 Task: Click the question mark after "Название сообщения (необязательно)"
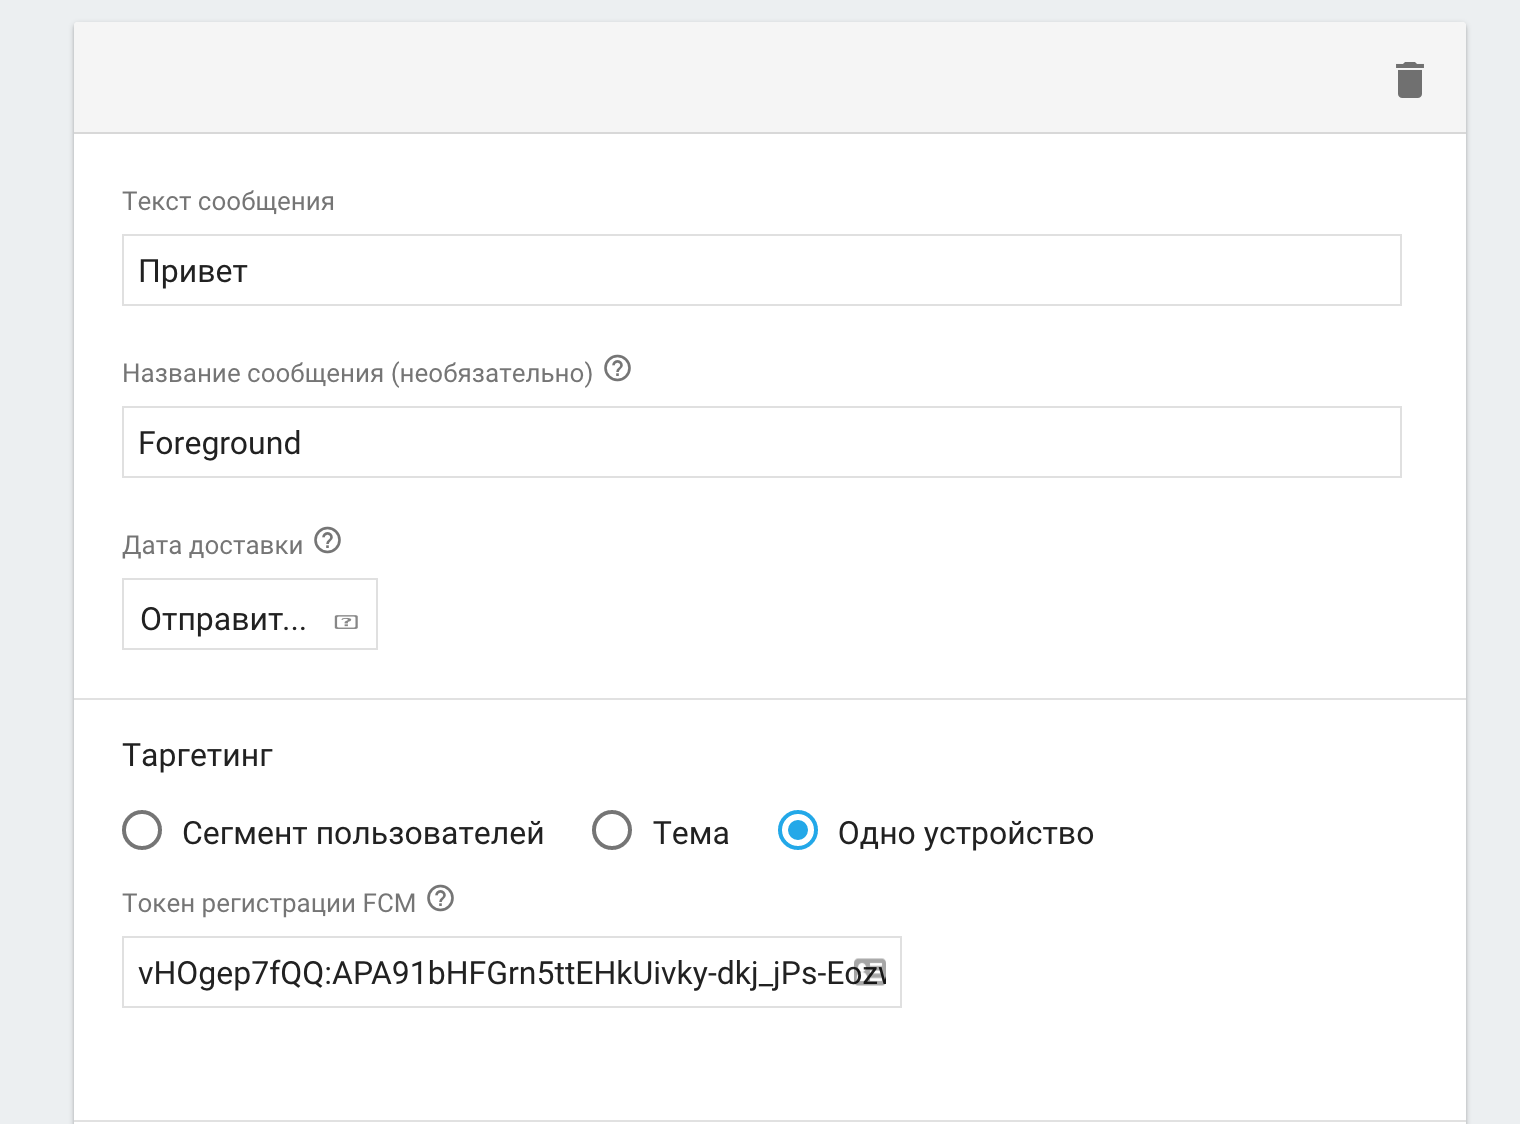tap(618, 370)
